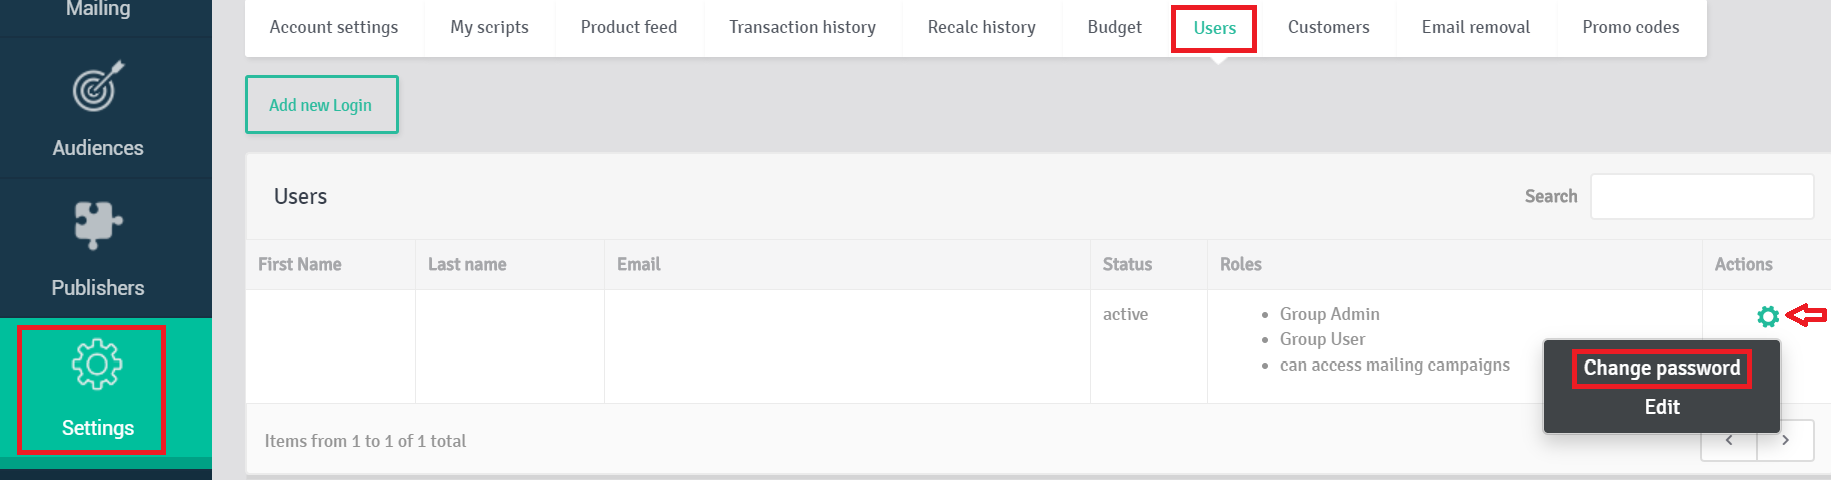Open the Audiences target icon
This screenshot has width=1831, height=480.
98,86
